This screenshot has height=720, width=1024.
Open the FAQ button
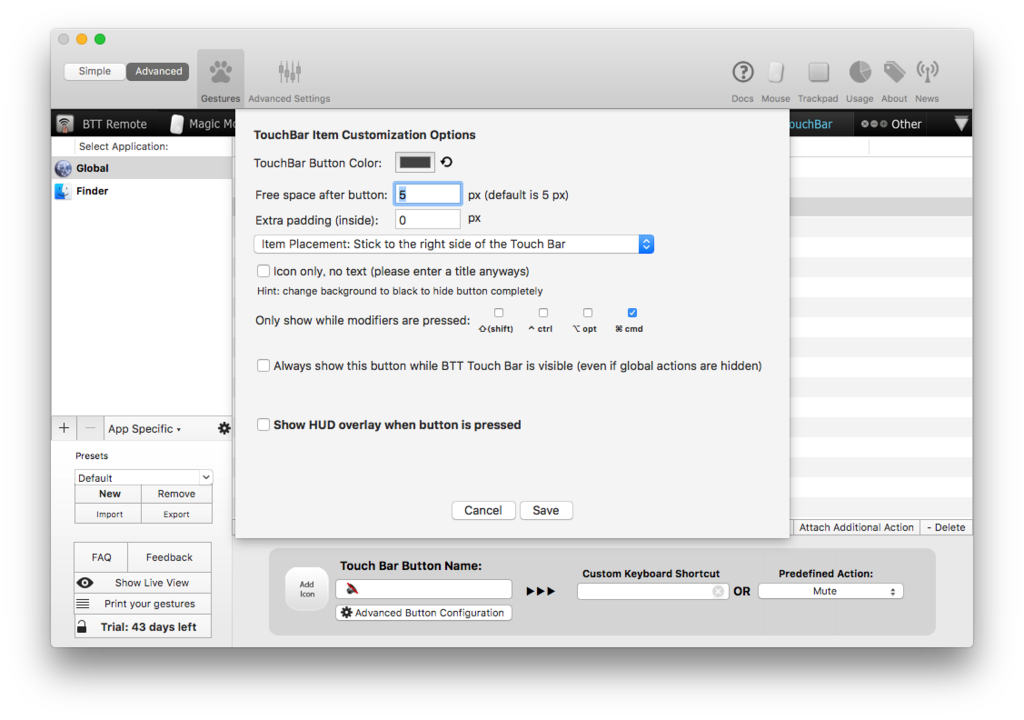(101, 557)
